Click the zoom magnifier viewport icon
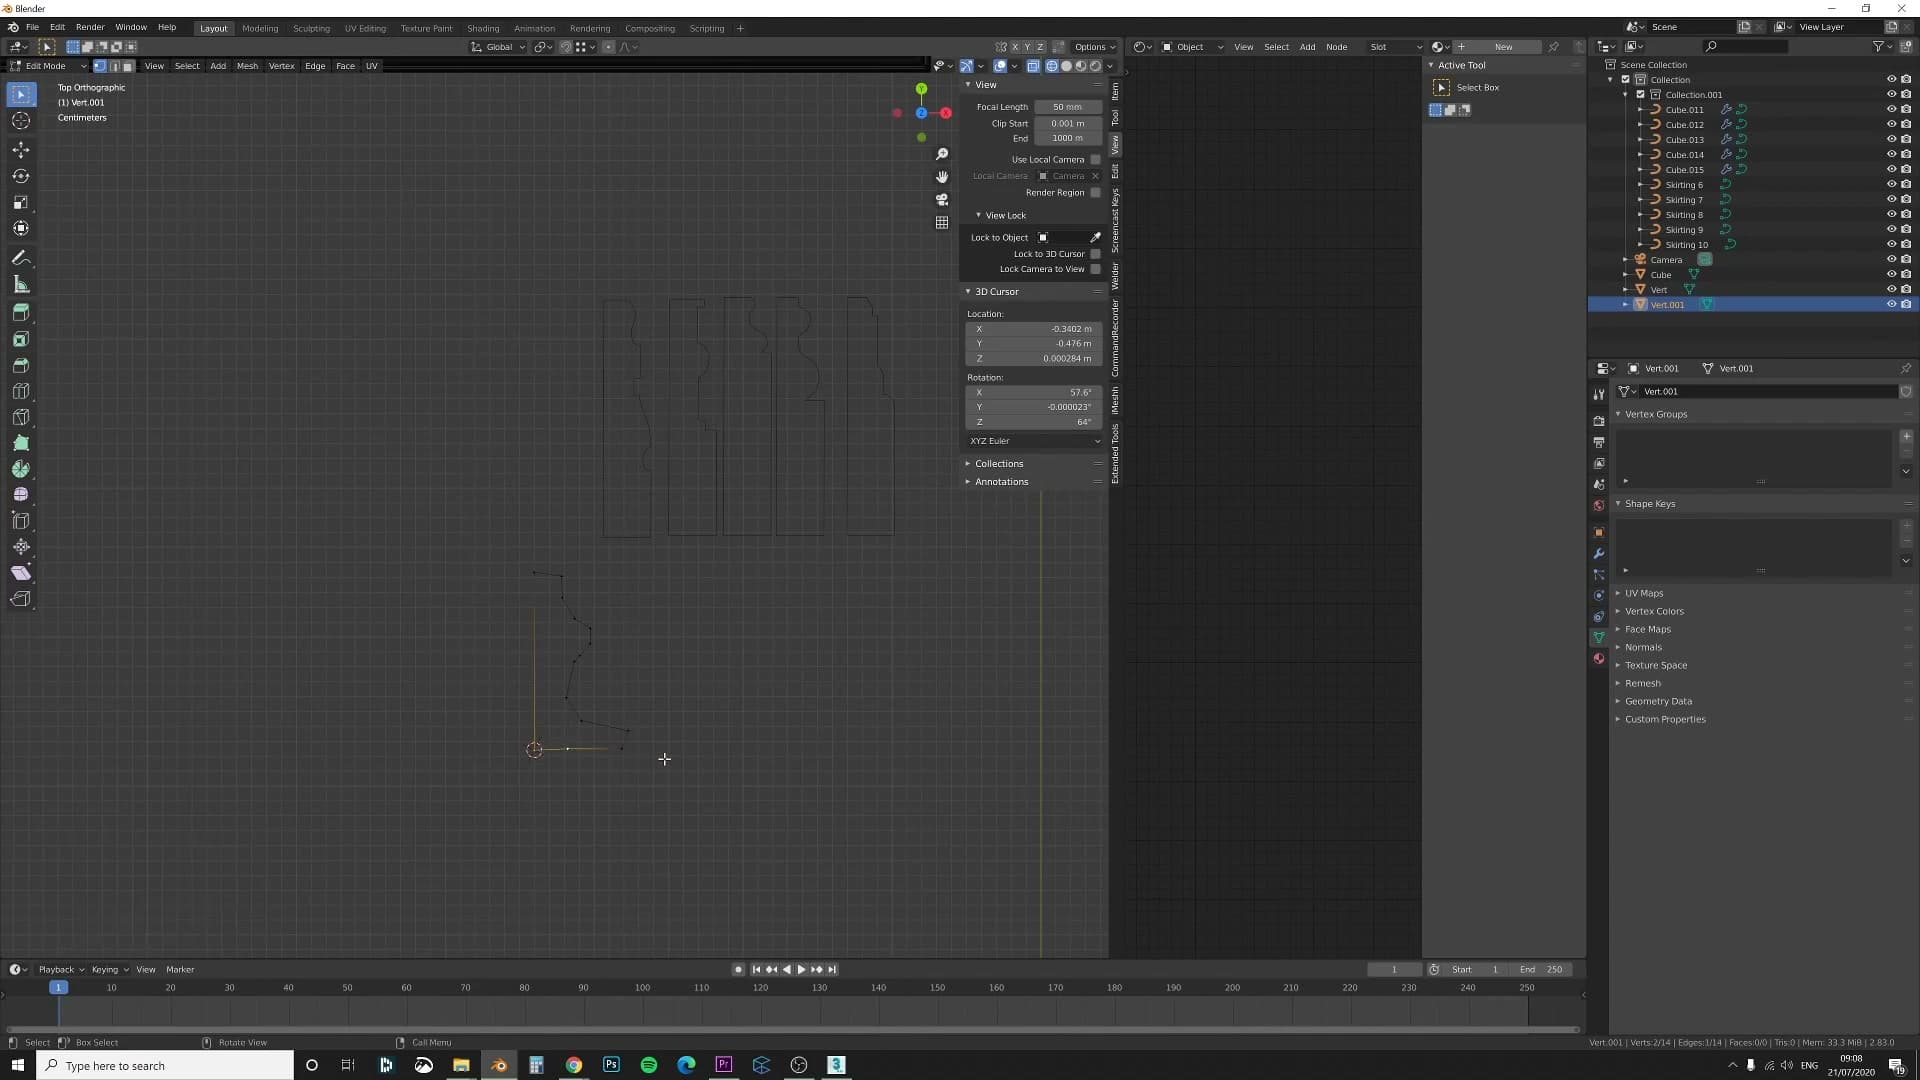1920x1080 pixels. 941,154
